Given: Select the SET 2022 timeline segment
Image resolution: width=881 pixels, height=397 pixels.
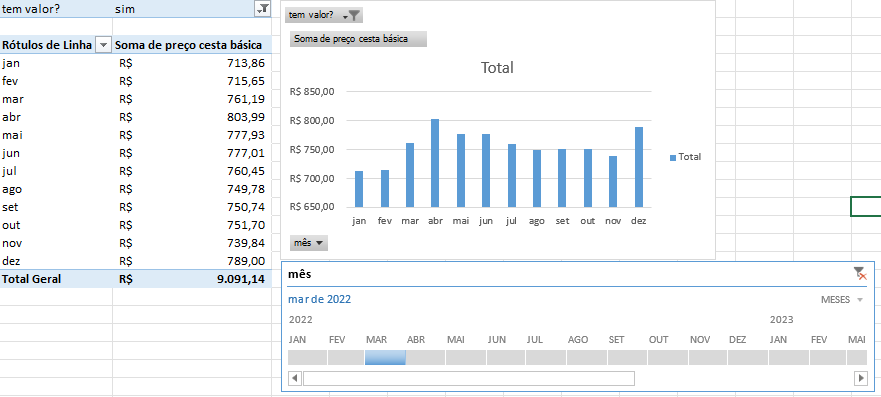Looking at the screenshot, I should pyautogui.click(x=627, y=357).
